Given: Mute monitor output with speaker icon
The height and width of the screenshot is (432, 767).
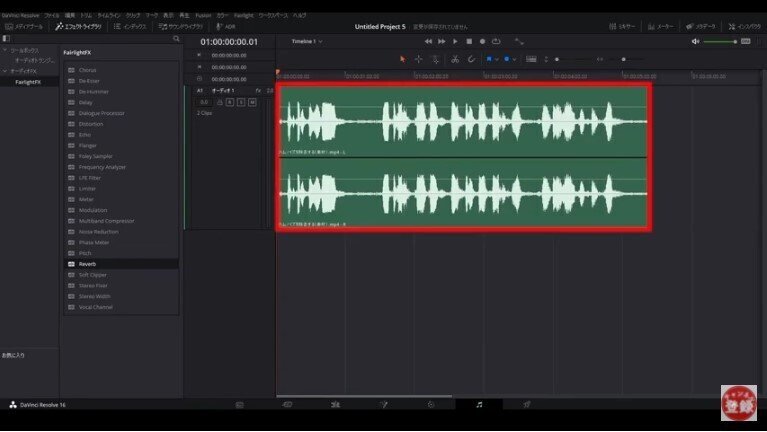Looking at the screenshot, I should 695,42.
